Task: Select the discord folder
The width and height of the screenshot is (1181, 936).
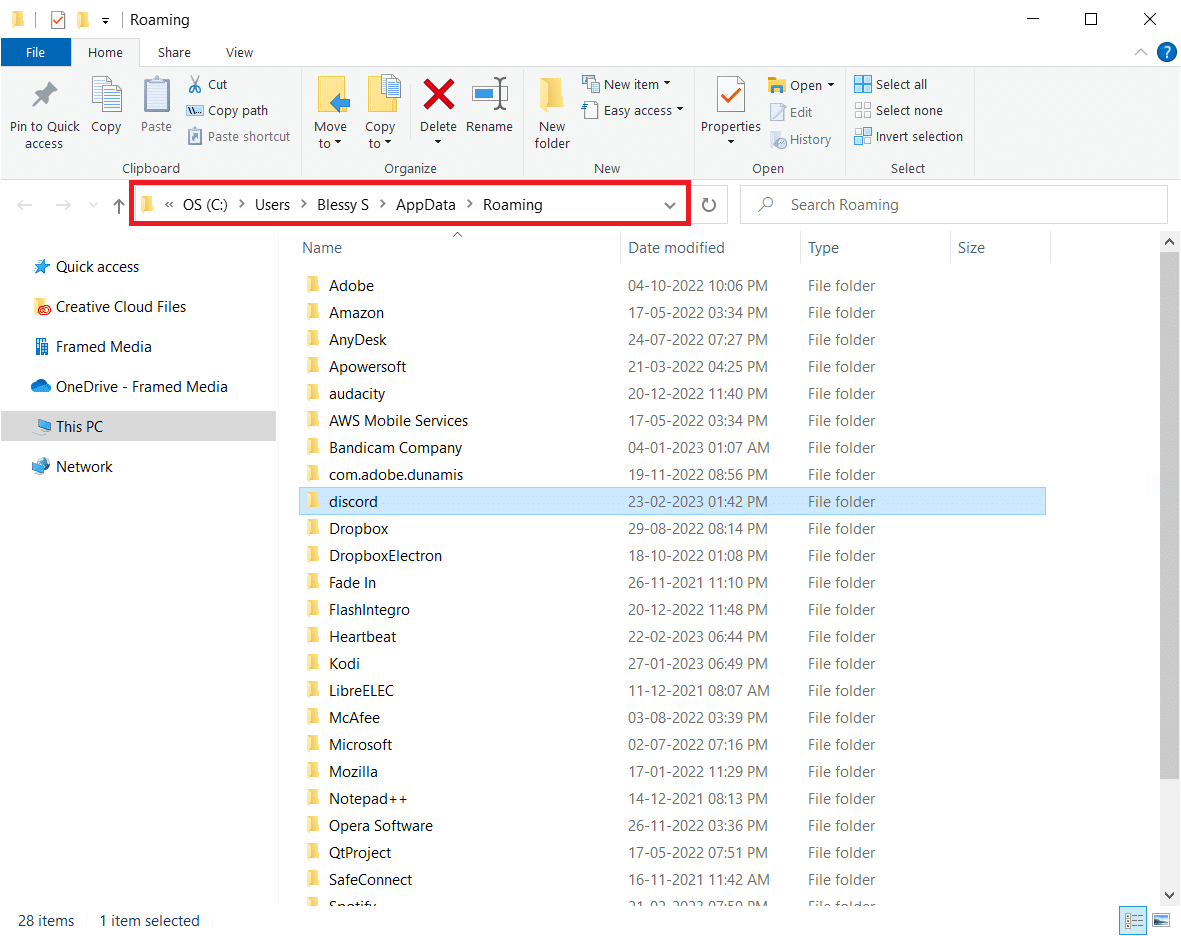Action: pos(672,502)
